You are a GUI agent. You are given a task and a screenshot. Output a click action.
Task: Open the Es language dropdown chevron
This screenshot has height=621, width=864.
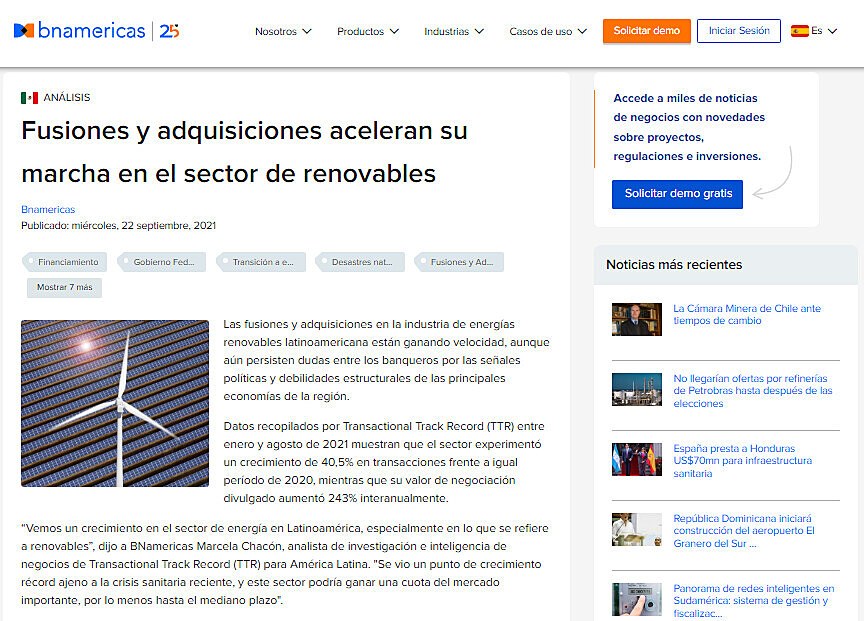tap(832, 31)
